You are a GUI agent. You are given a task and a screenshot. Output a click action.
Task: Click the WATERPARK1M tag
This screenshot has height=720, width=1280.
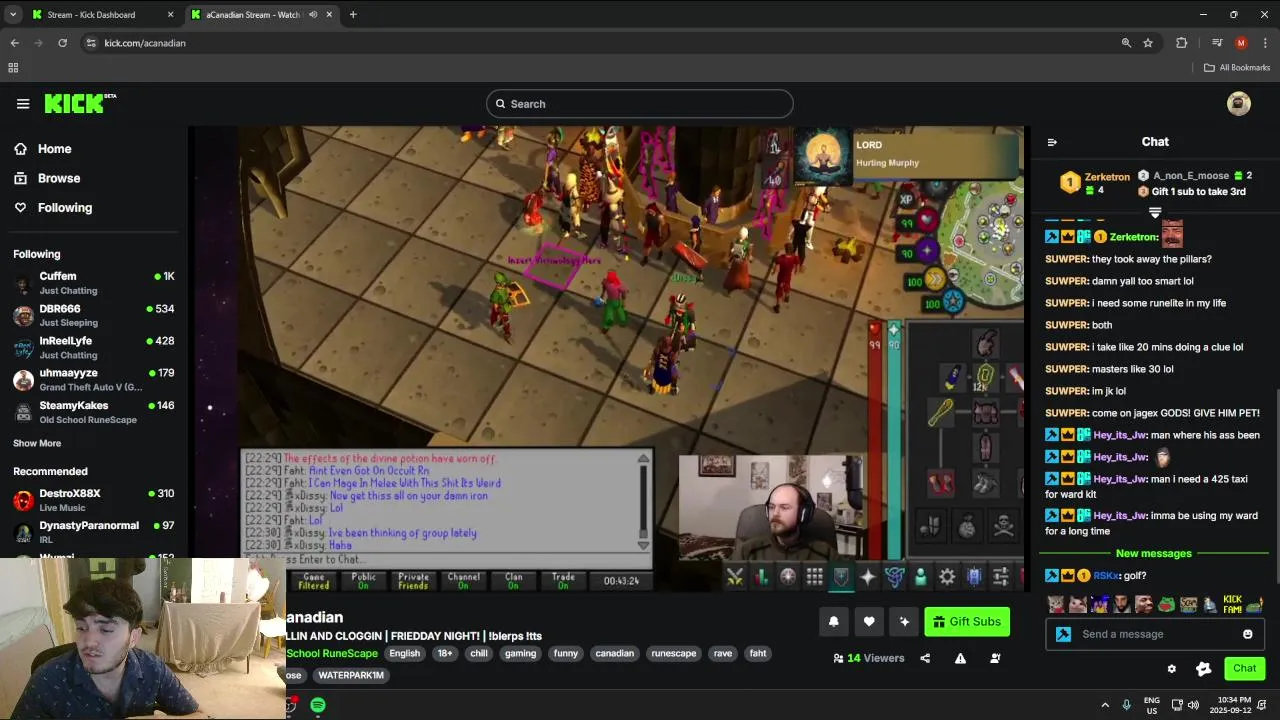pos(351,675)
